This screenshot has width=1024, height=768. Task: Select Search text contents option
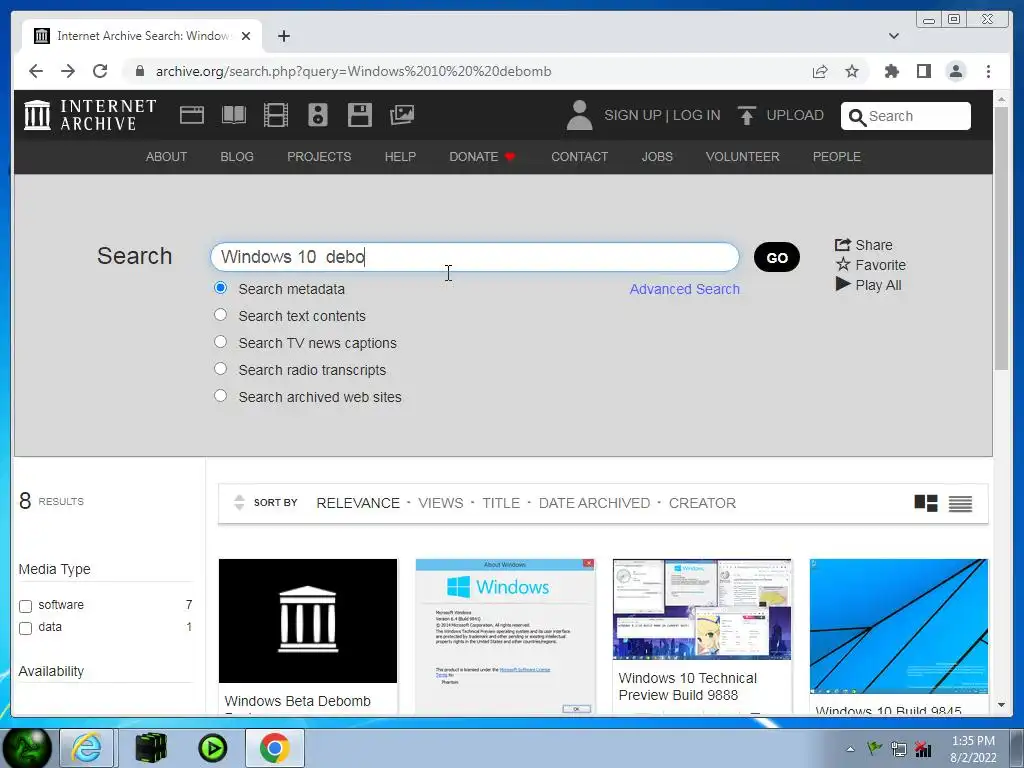[221, 315]
